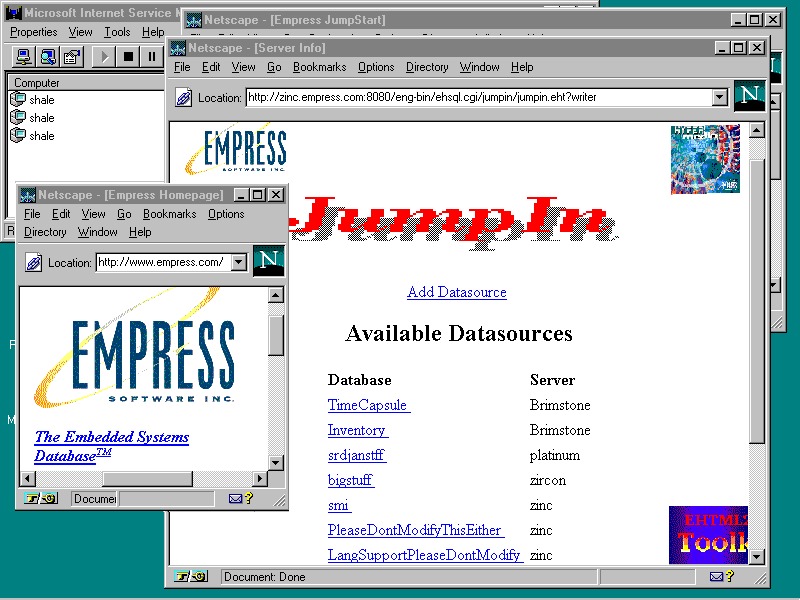Viewport: 800px width, 600px height.
Task: Follow The Embedded Systems Database link
Action: click(x=111, y=446)
